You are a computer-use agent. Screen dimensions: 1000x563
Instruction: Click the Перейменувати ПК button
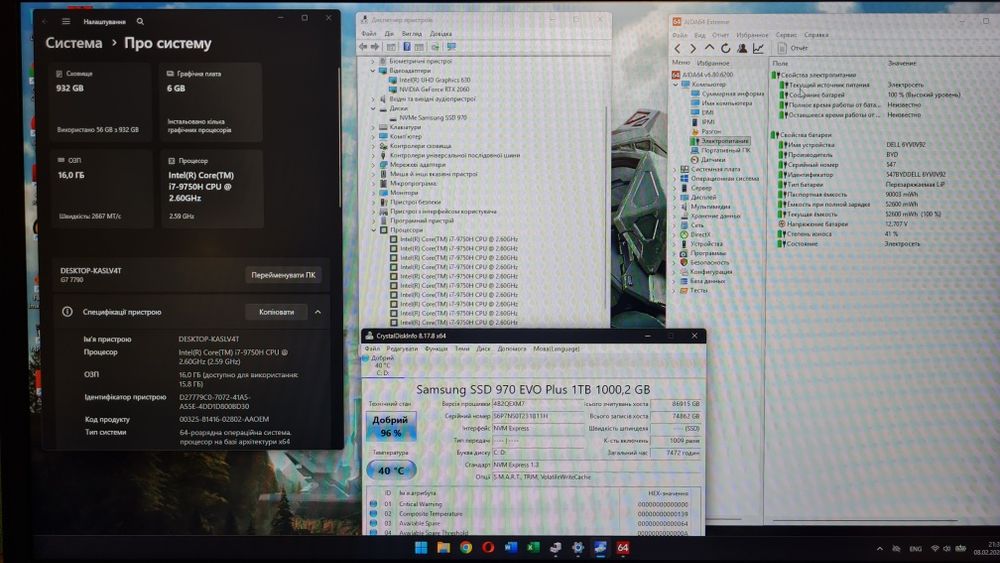[x=283, y=275]
